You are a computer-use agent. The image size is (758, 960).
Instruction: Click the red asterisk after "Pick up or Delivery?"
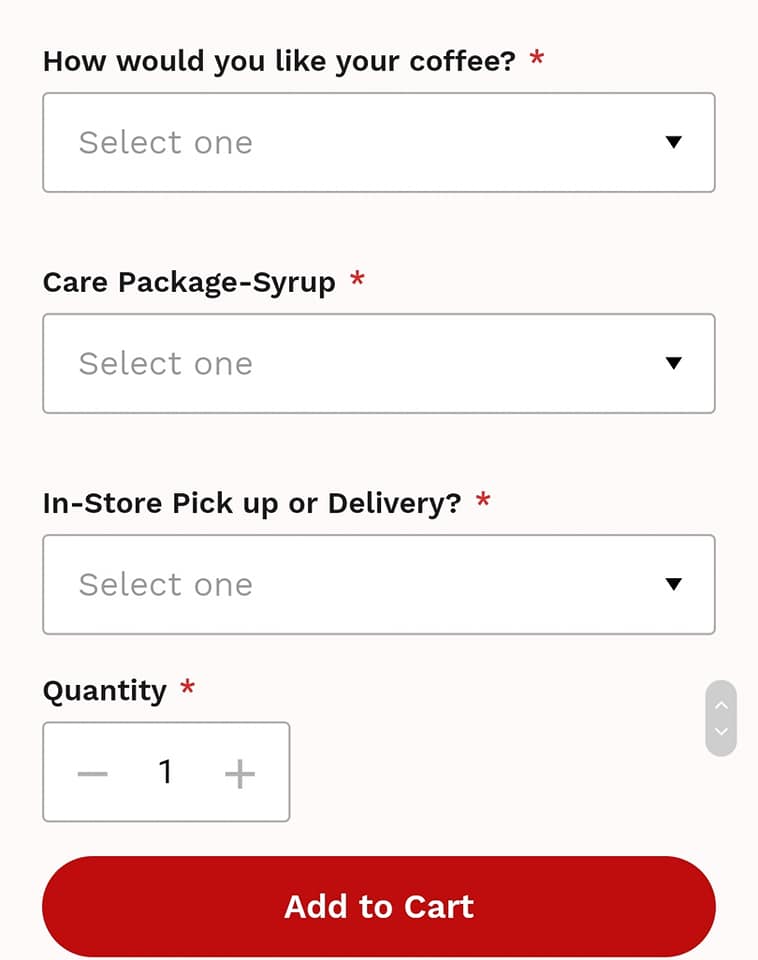pyautogui.click(x=483, y=499)
